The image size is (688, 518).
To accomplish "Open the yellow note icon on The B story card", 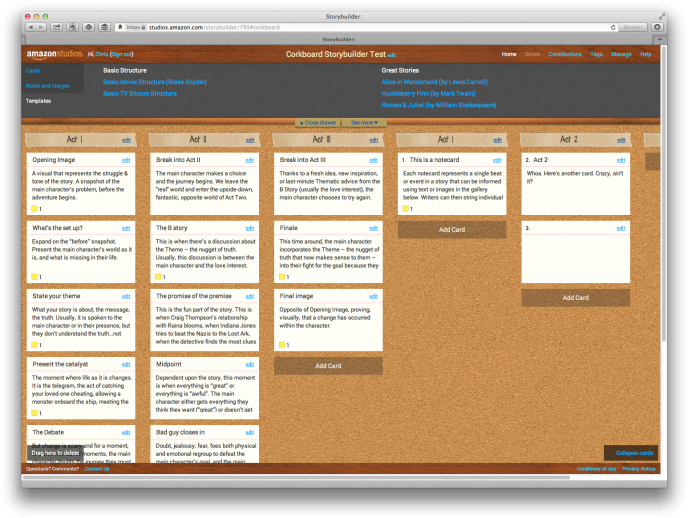I will click(158, 277).
